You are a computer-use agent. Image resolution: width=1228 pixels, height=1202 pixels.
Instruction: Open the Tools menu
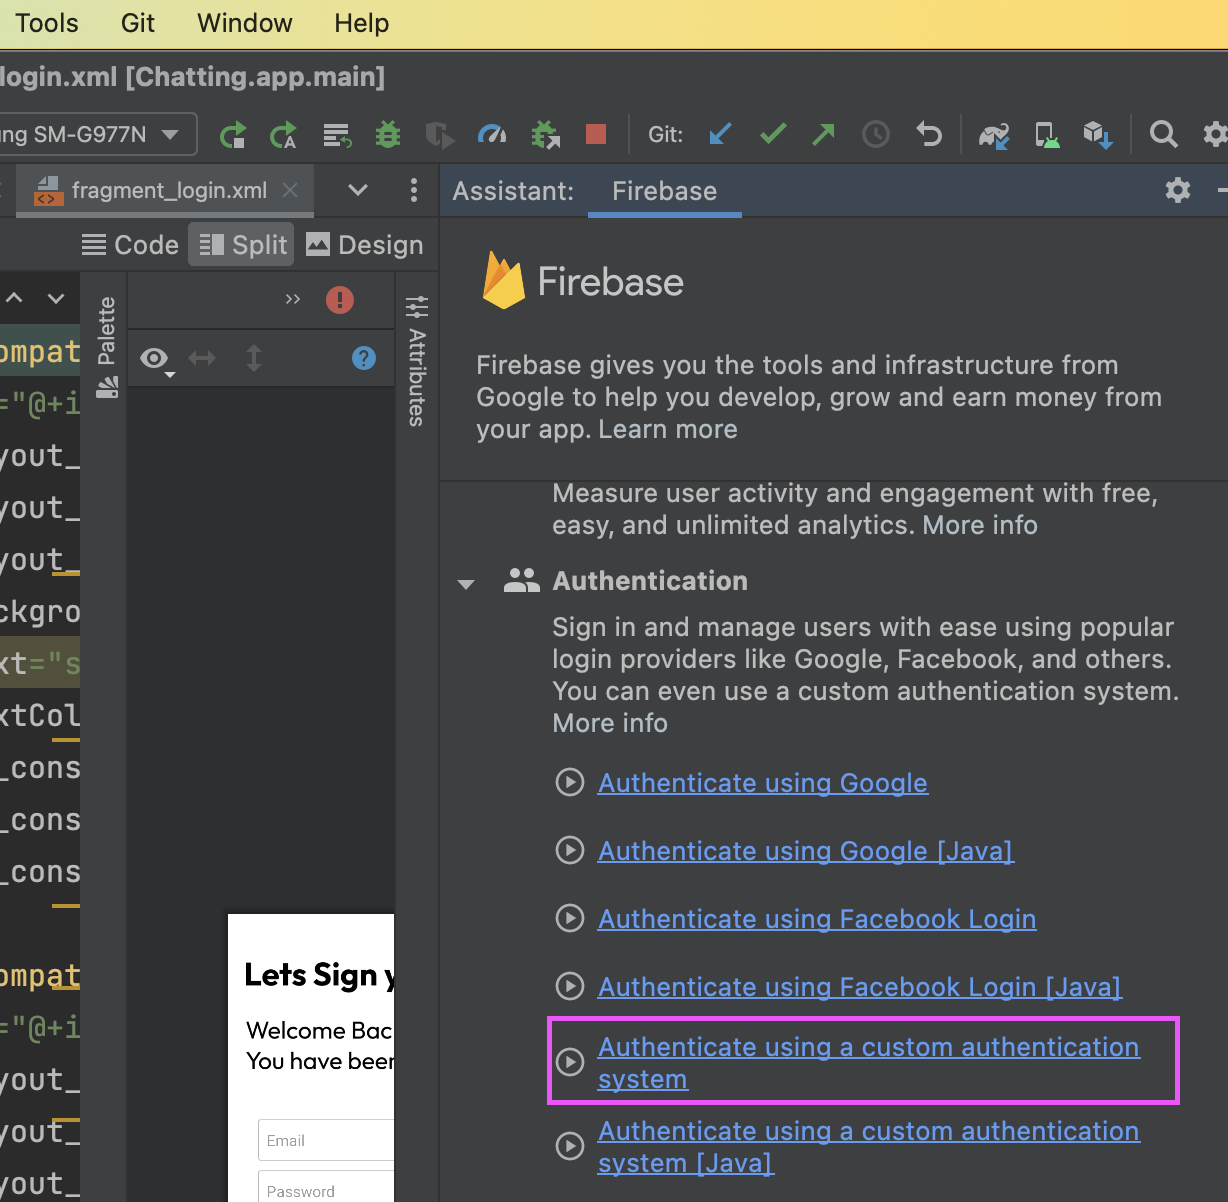click(x=46, y=22)
